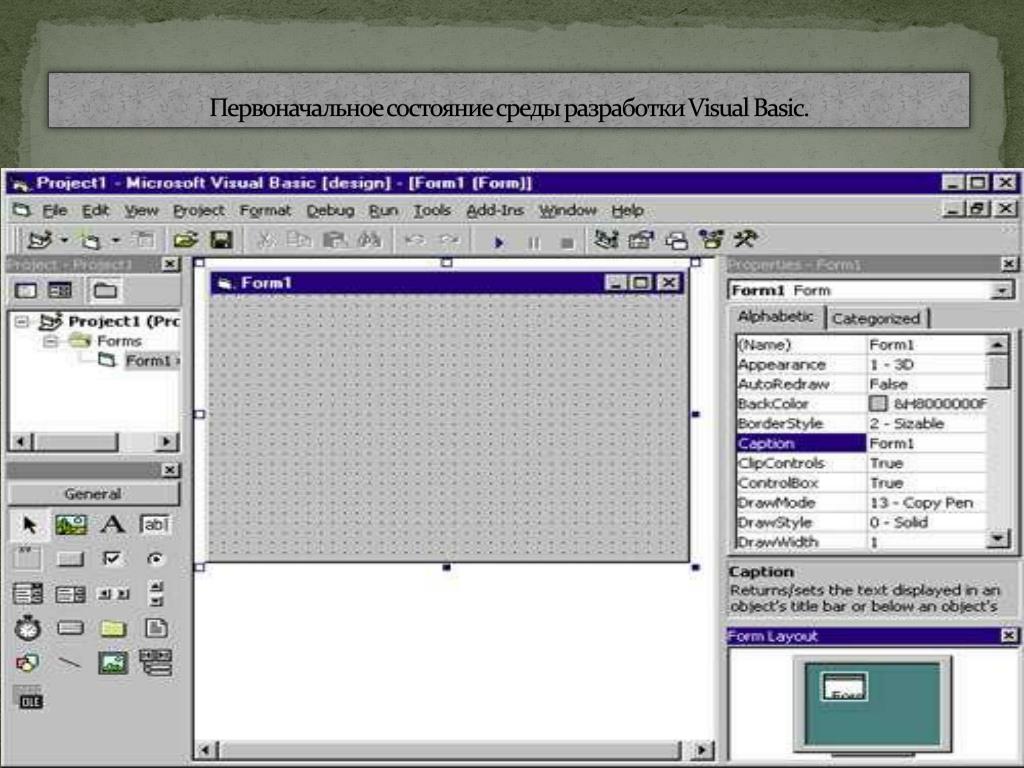Open the File menu
This screenshot has width=1024, height=768.
(x=55, y=211)
